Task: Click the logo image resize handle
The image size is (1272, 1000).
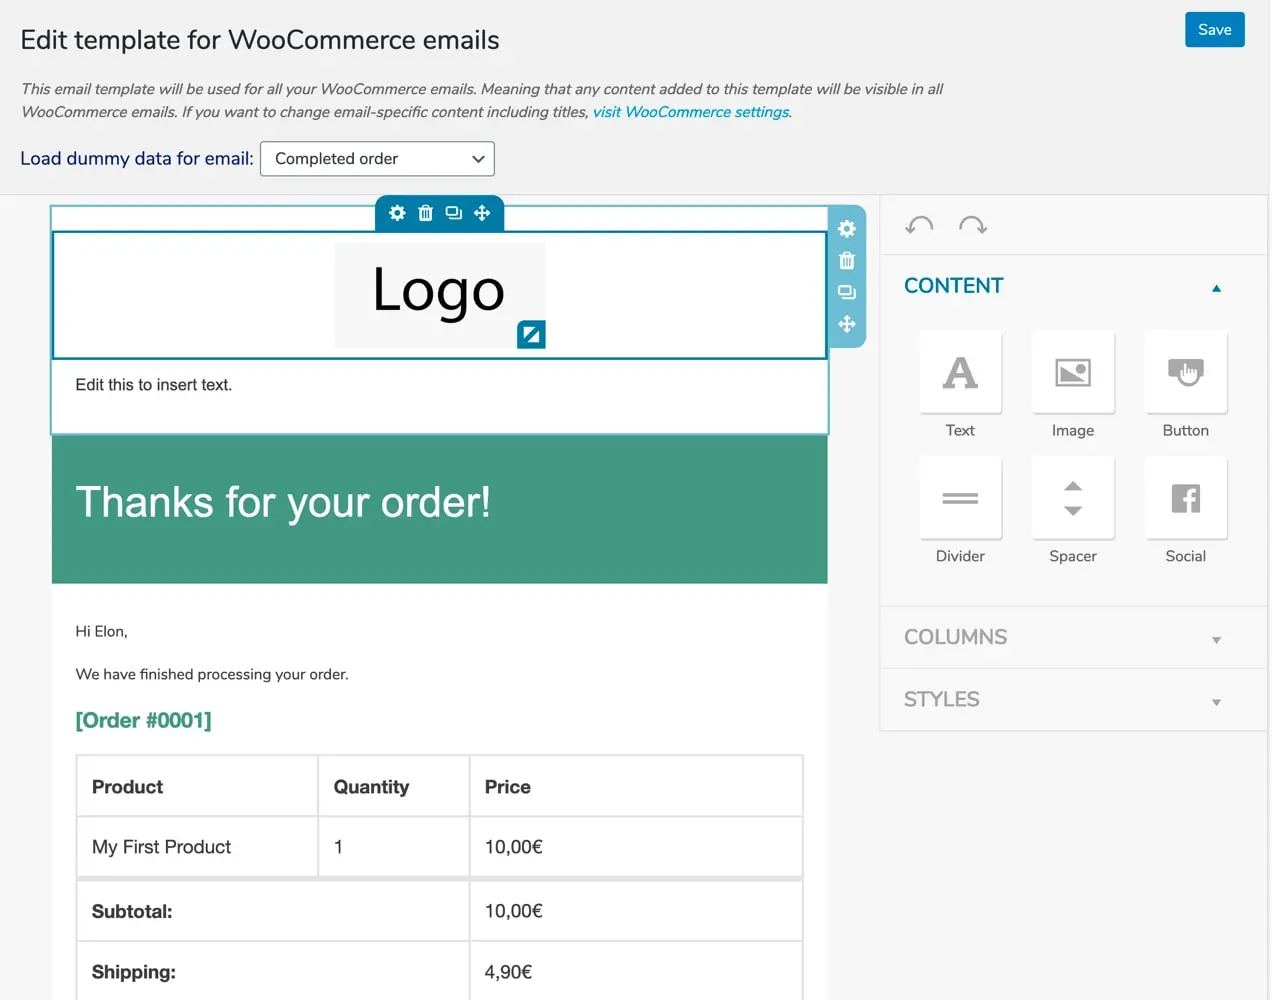Action: 531,334
